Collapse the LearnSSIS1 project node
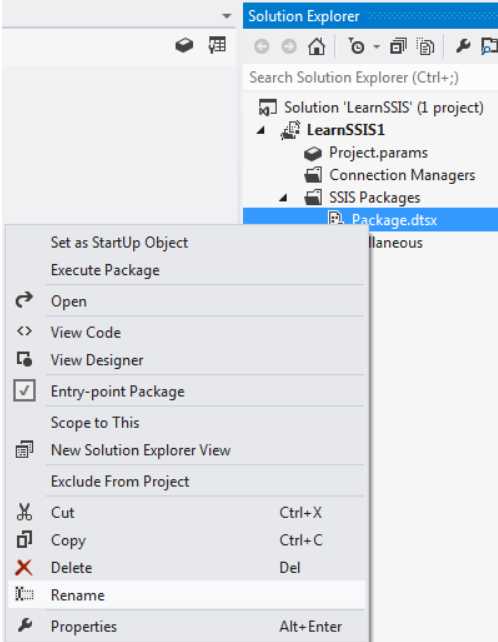This screenshot has height=642, width=498. coord(261,130)
